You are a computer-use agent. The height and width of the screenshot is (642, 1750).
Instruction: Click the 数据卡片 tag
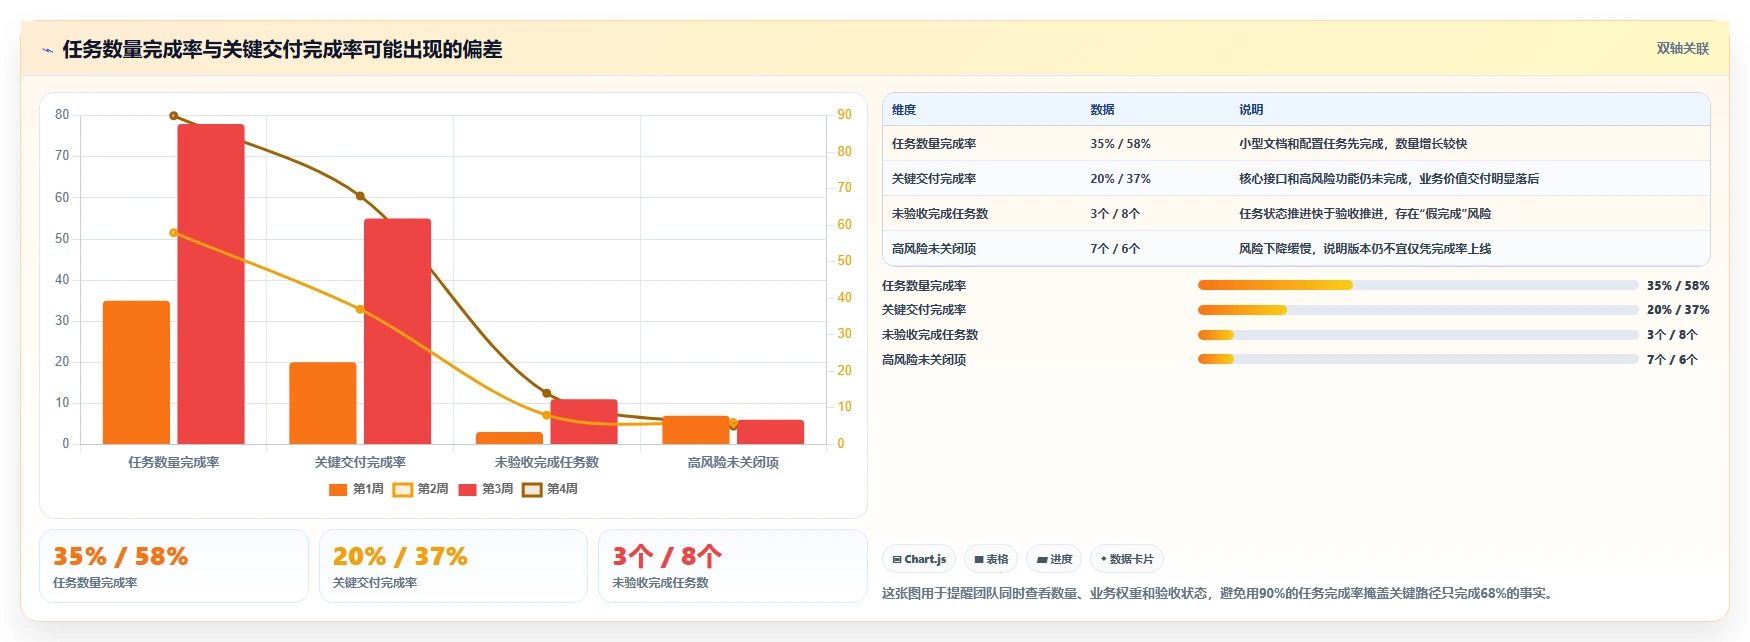click(1127, 559)
